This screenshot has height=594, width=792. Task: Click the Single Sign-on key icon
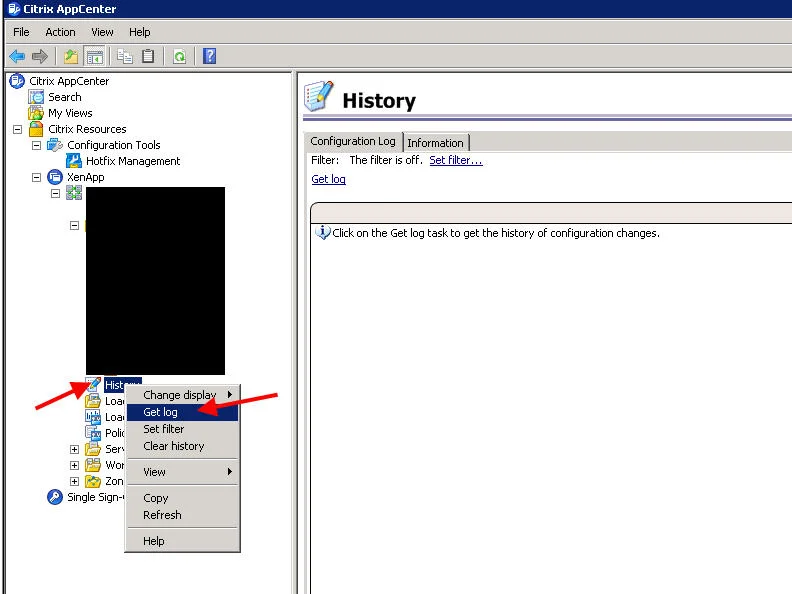[55, 497]
